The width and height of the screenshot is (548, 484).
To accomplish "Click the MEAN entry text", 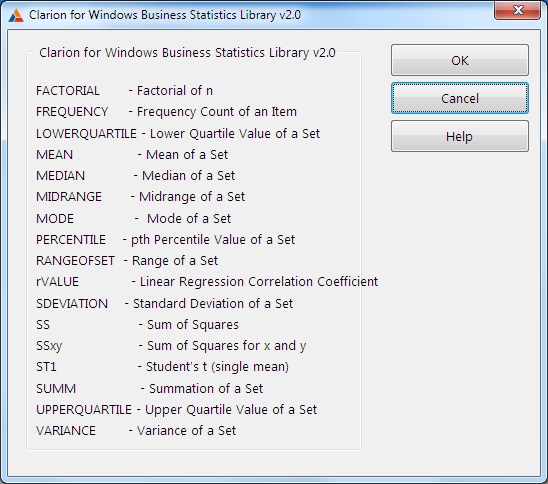I will pos(132,154).
